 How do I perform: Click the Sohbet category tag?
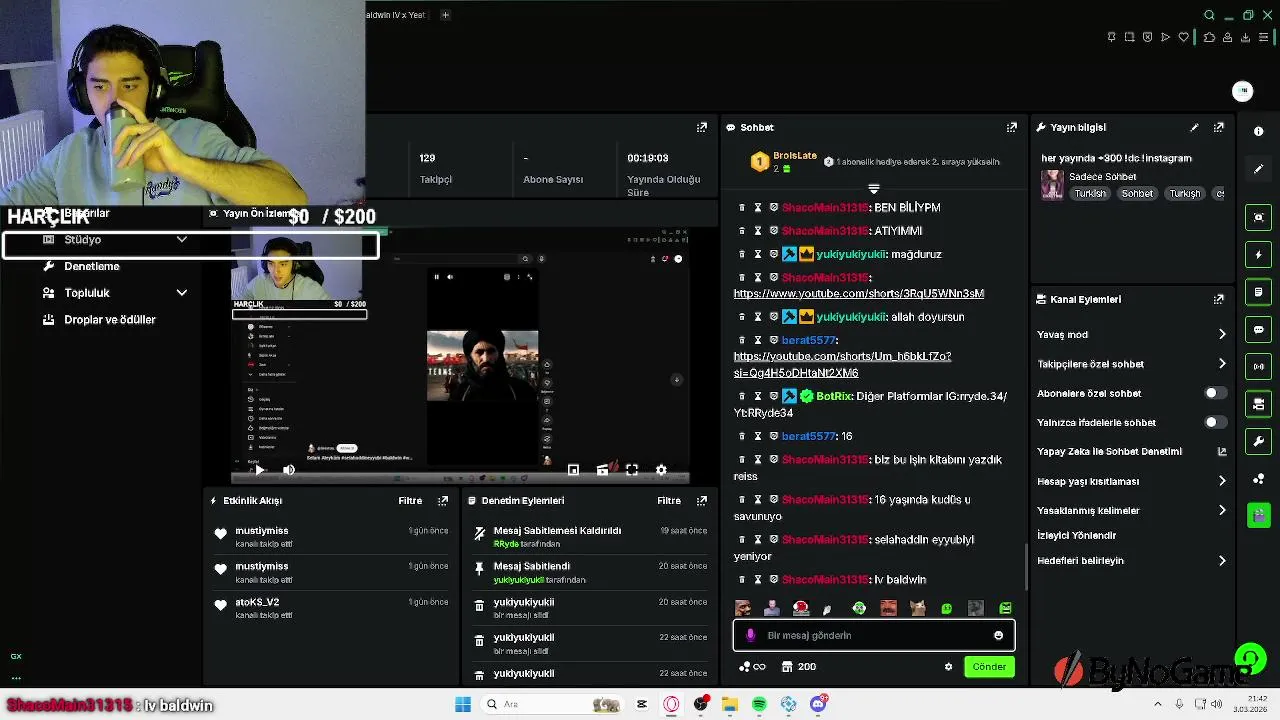[1137, 194]
